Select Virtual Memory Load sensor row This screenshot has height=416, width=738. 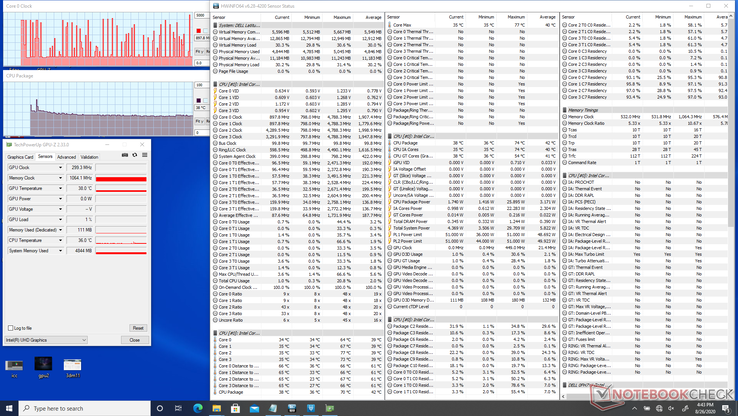[298, 45]
